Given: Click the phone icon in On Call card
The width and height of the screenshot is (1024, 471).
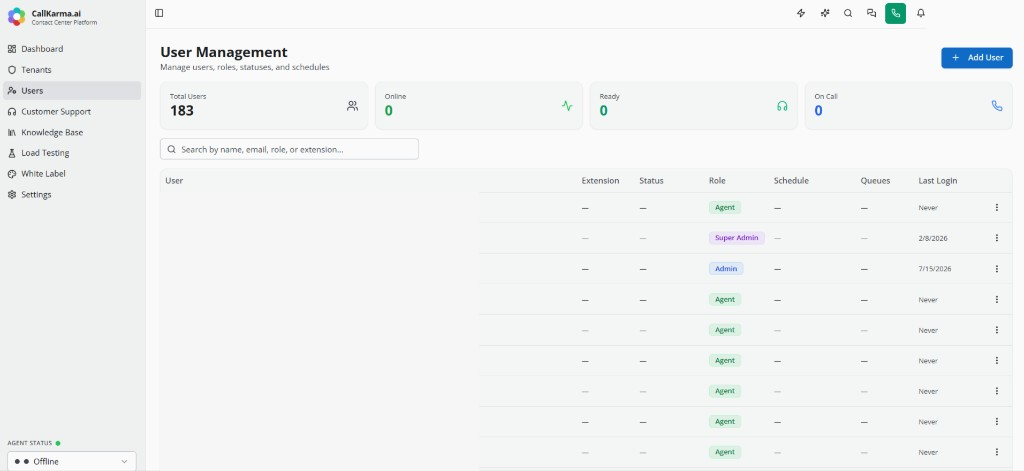Looking at the screenshot, I should tap(997, 106).
